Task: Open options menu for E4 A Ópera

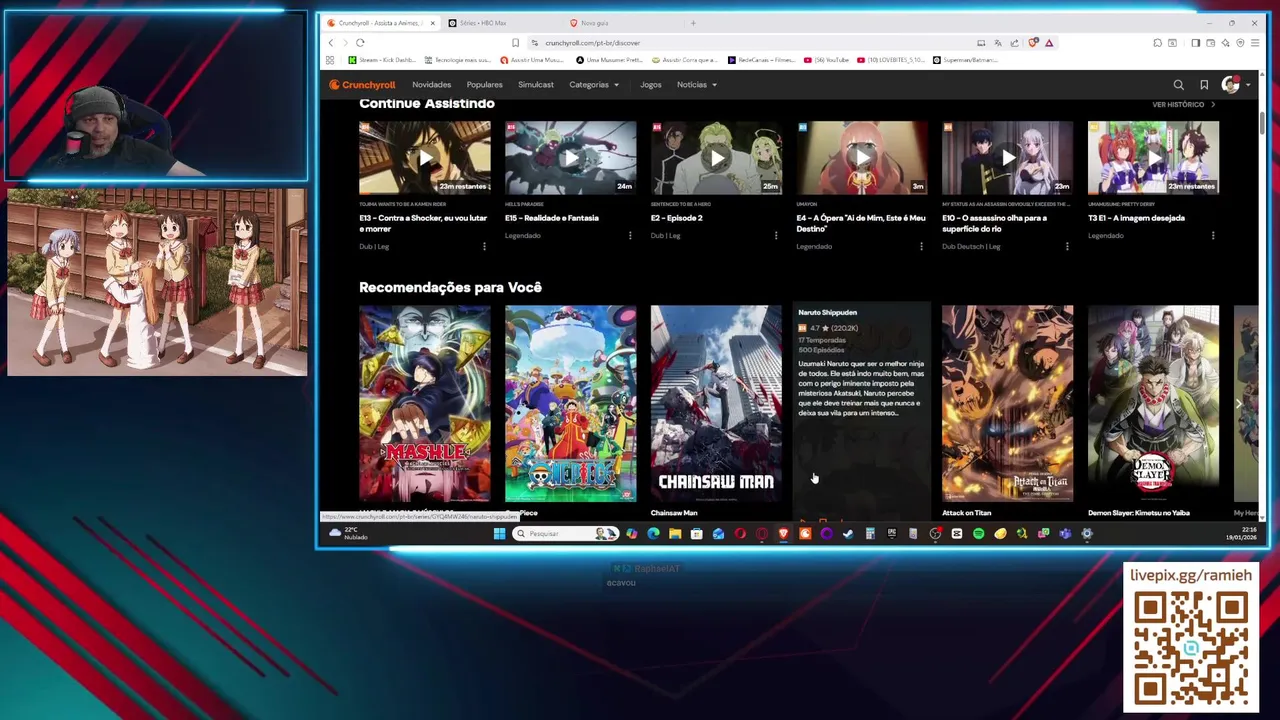Action: pyautogui.click(x=921, y=246)
